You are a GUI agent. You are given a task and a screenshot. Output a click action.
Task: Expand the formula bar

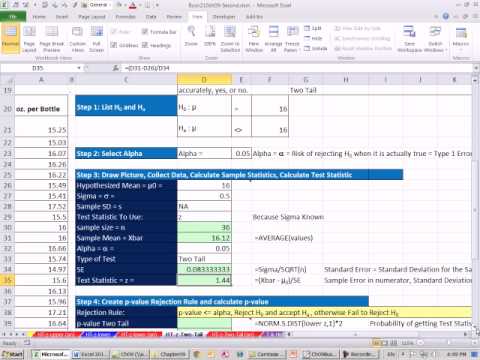click(476, 68)
